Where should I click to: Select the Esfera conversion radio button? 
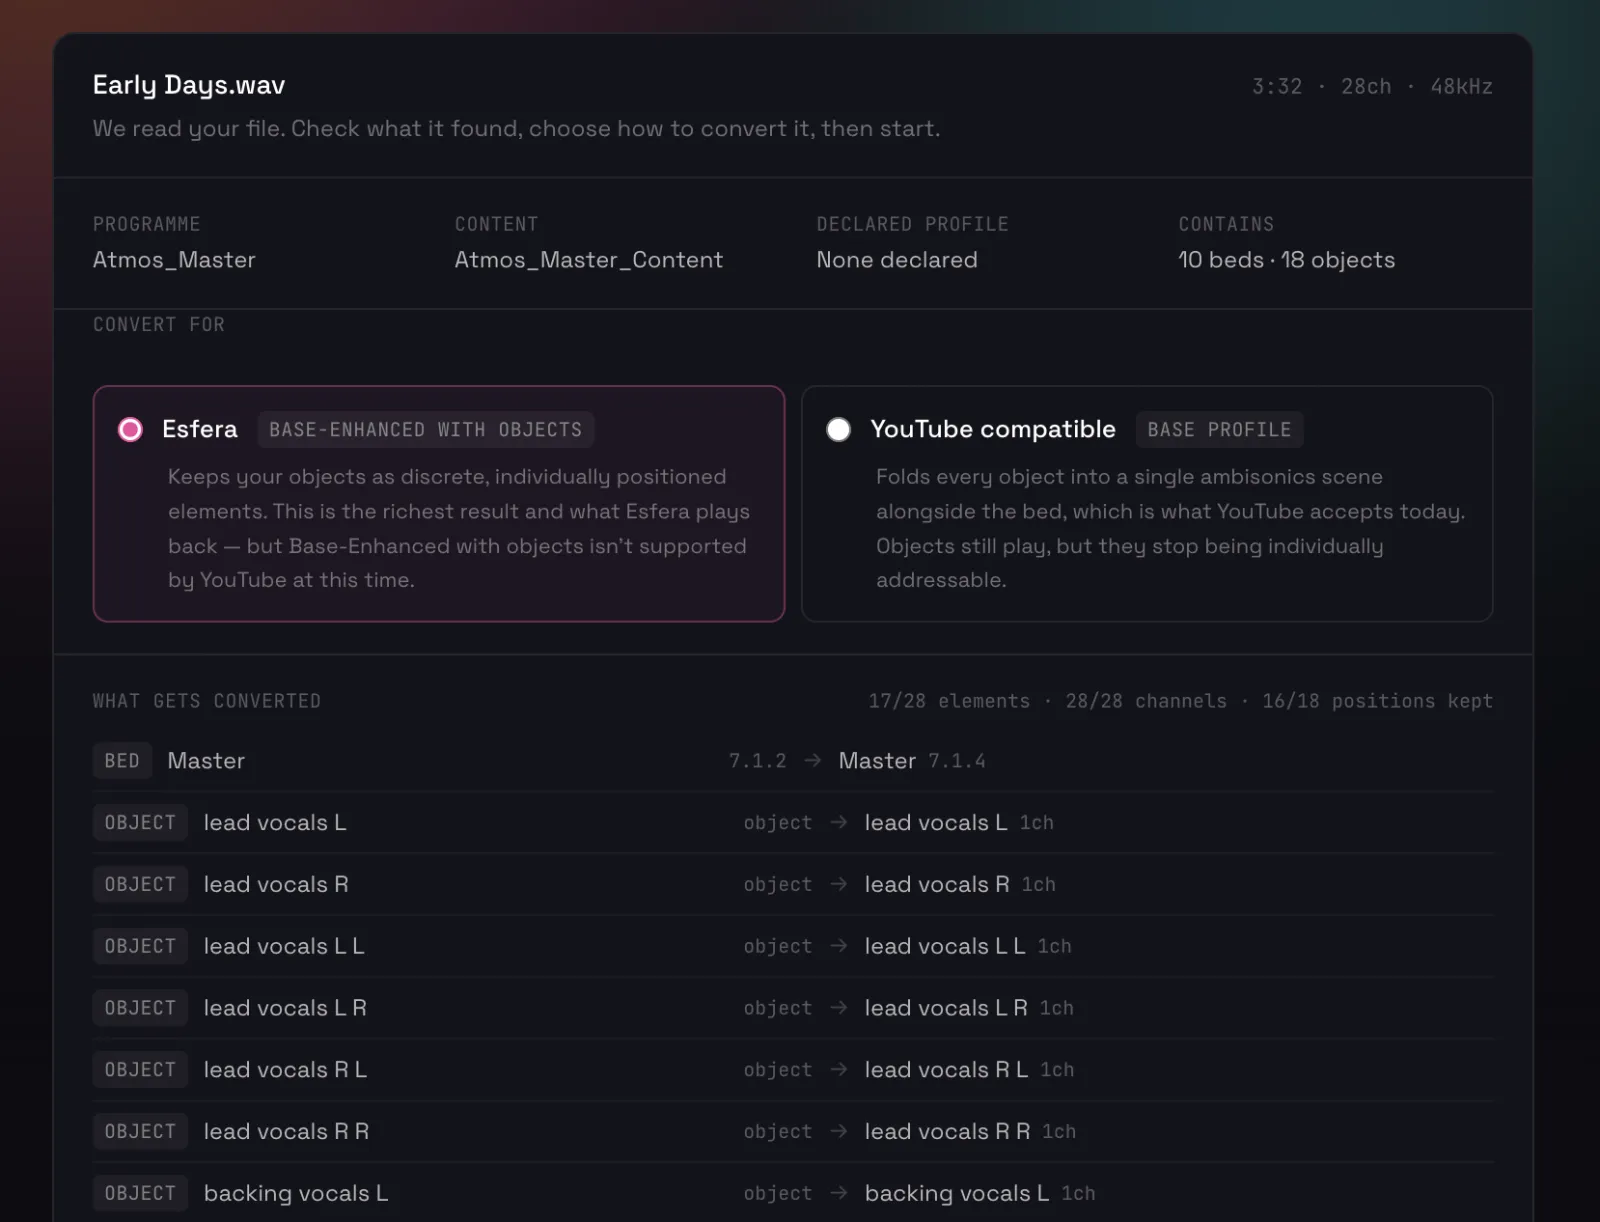[x=130, y=429]
